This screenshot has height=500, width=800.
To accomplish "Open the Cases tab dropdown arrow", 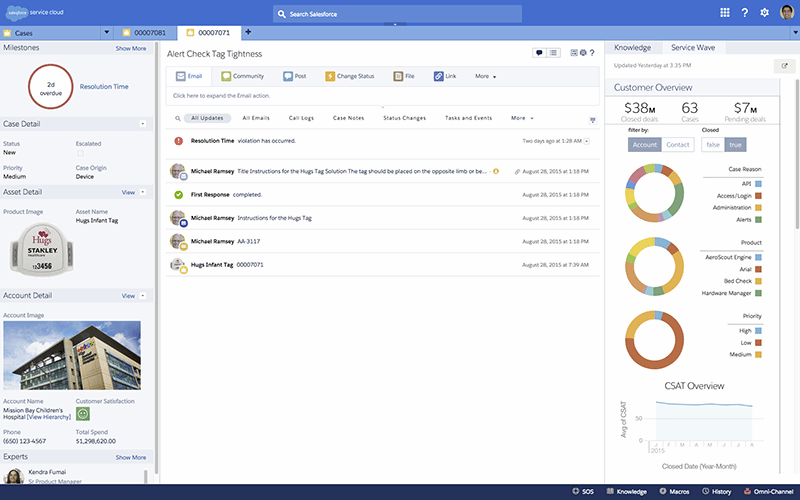I will click(x=107, y=33).
